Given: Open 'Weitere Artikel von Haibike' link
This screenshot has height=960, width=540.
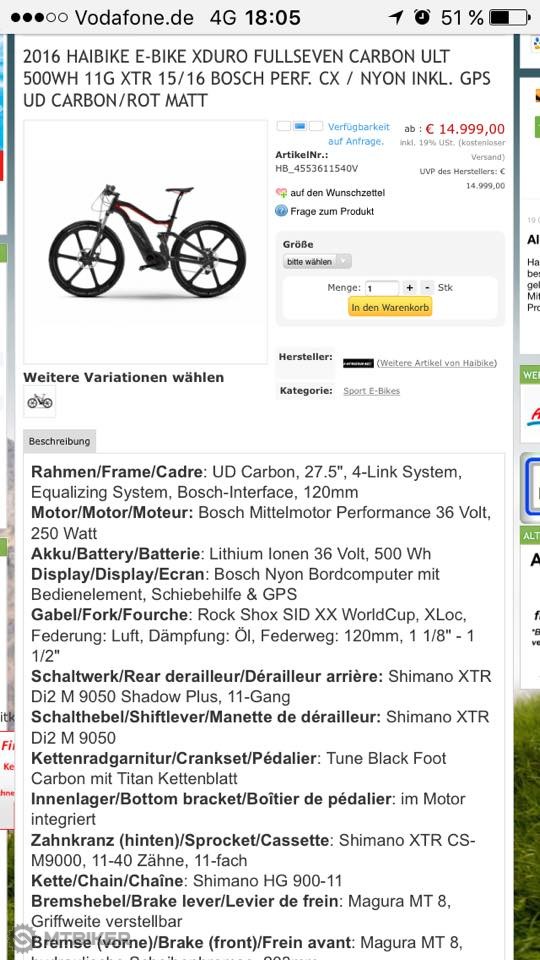Looking at the screenshot, I should [437, 363].
